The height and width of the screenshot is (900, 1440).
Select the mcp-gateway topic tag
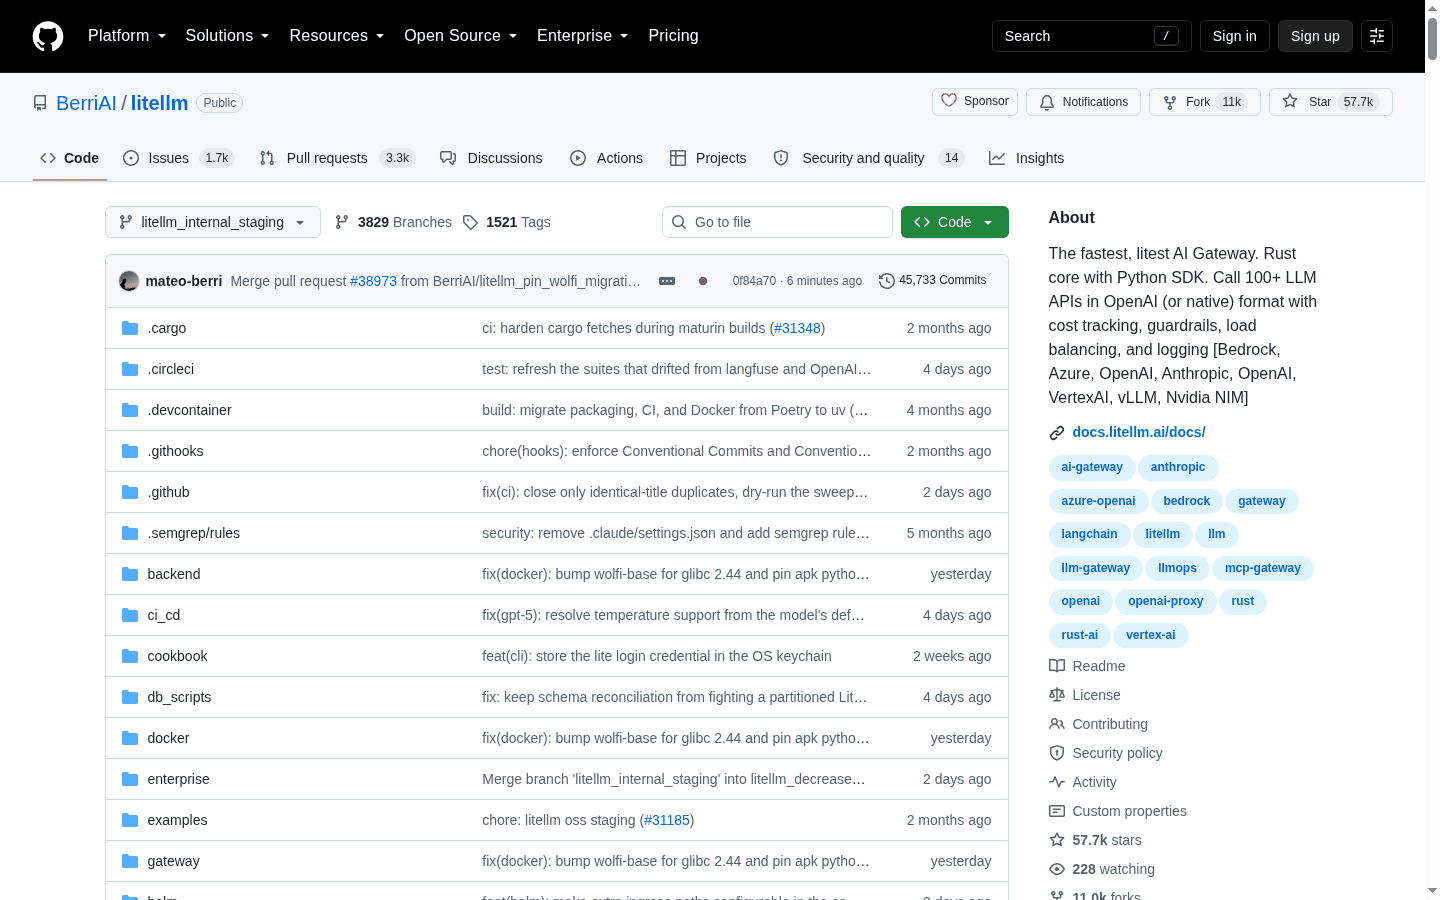1263,568
